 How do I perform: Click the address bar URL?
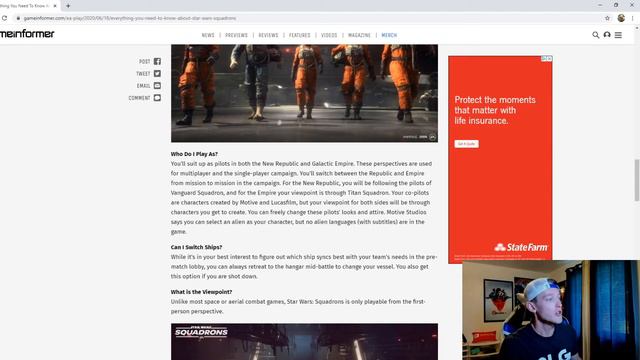[x=130, y=18]
